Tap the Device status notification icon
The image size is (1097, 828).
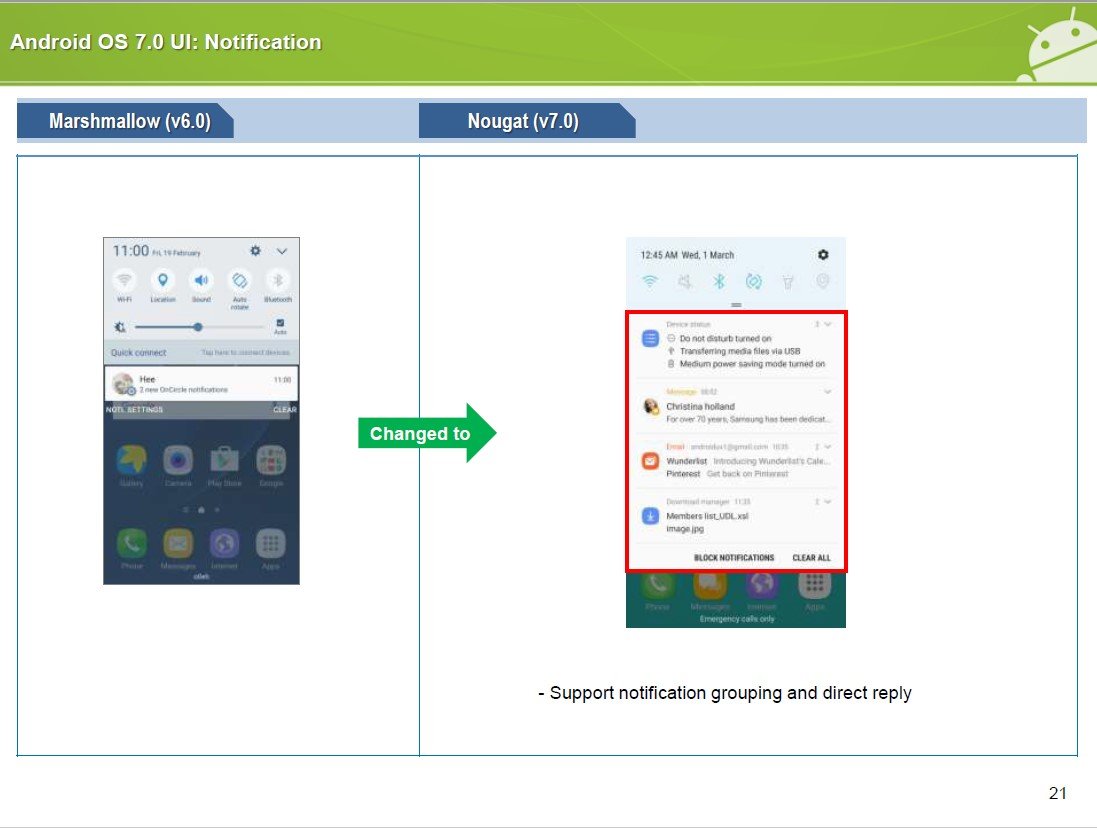(650, 338)
